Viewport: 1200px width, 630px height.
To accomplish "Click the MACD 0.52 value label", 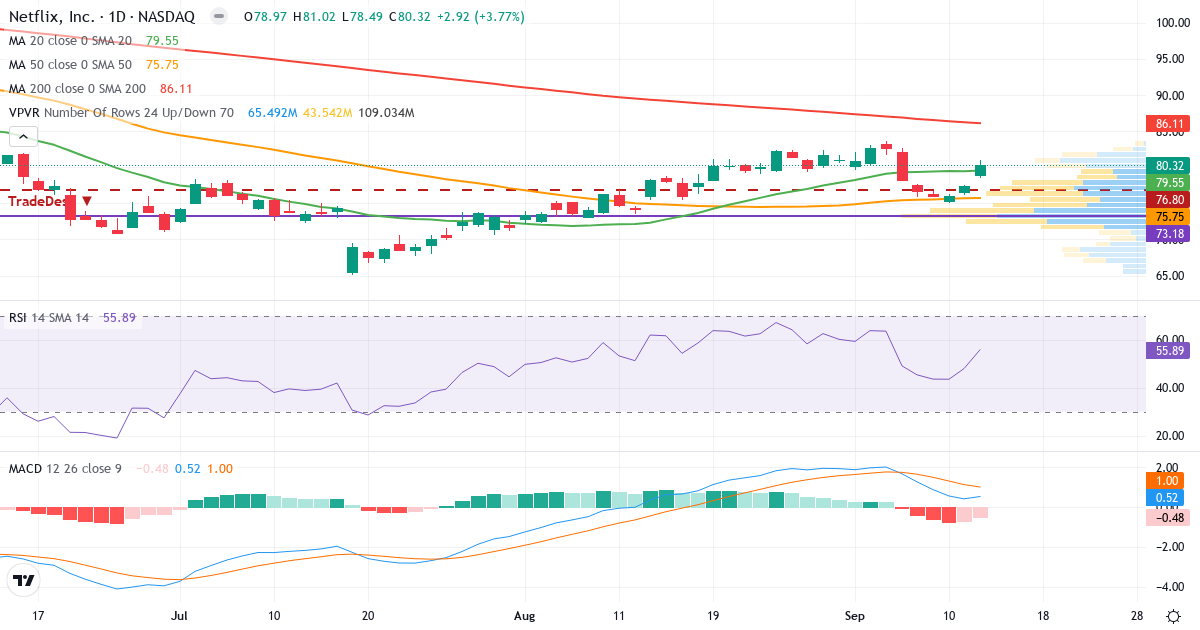I will point(1170,497).
